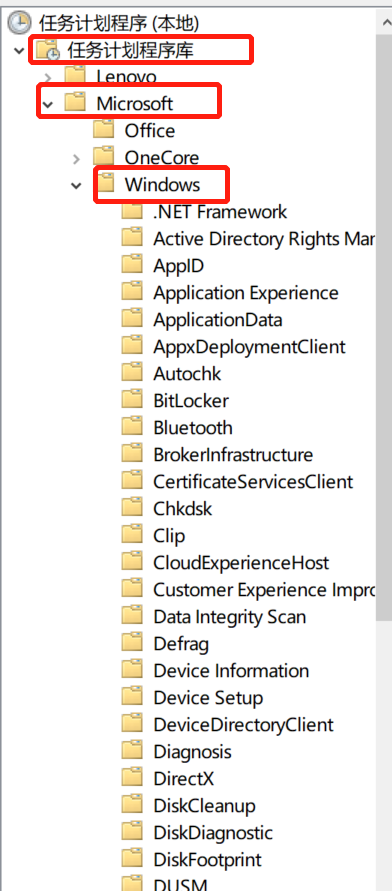The image size is (392, 891).
Task: Select the Windows tree label
Action: pyautogui.click(x=162, y=184)
